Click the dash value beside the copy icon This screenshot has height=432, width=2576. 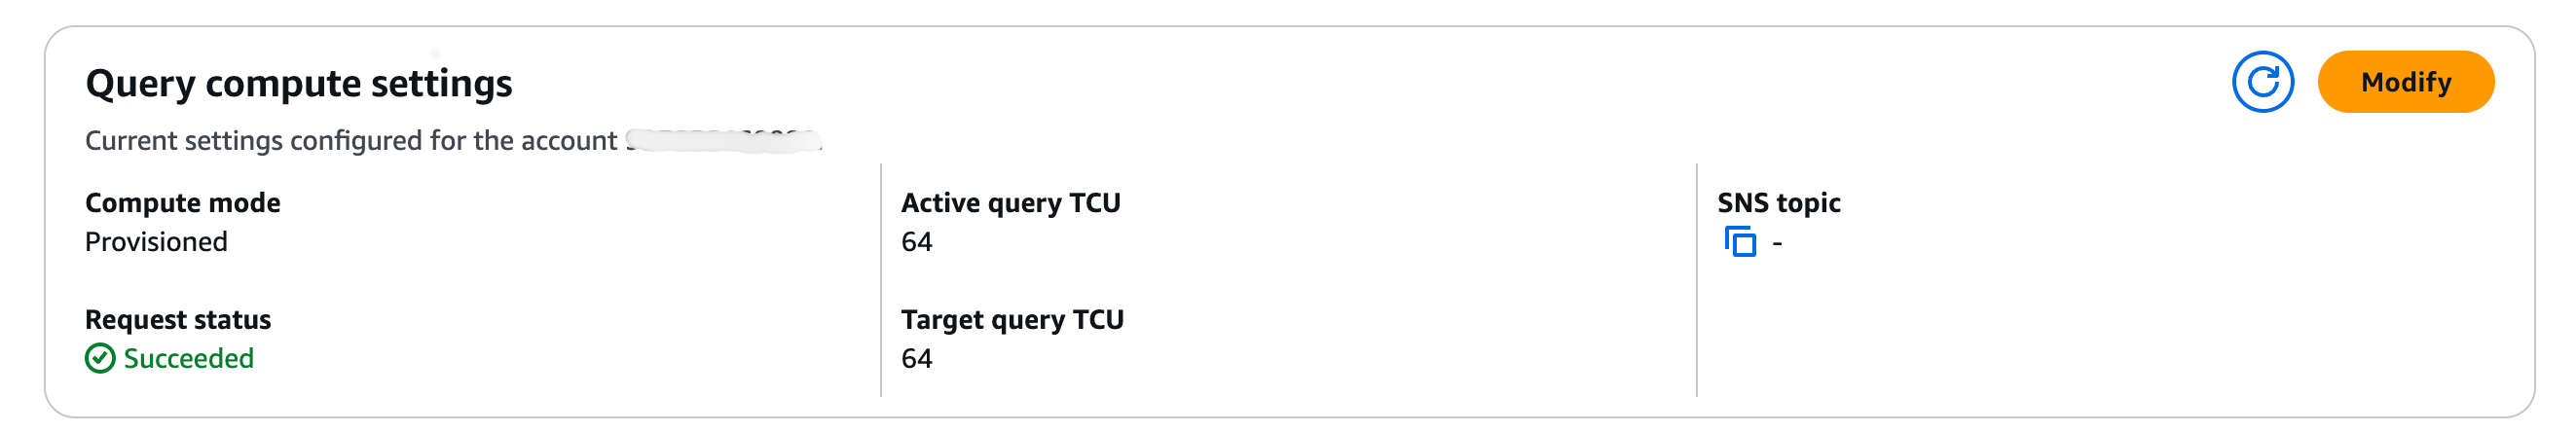tap(1777, 243)
